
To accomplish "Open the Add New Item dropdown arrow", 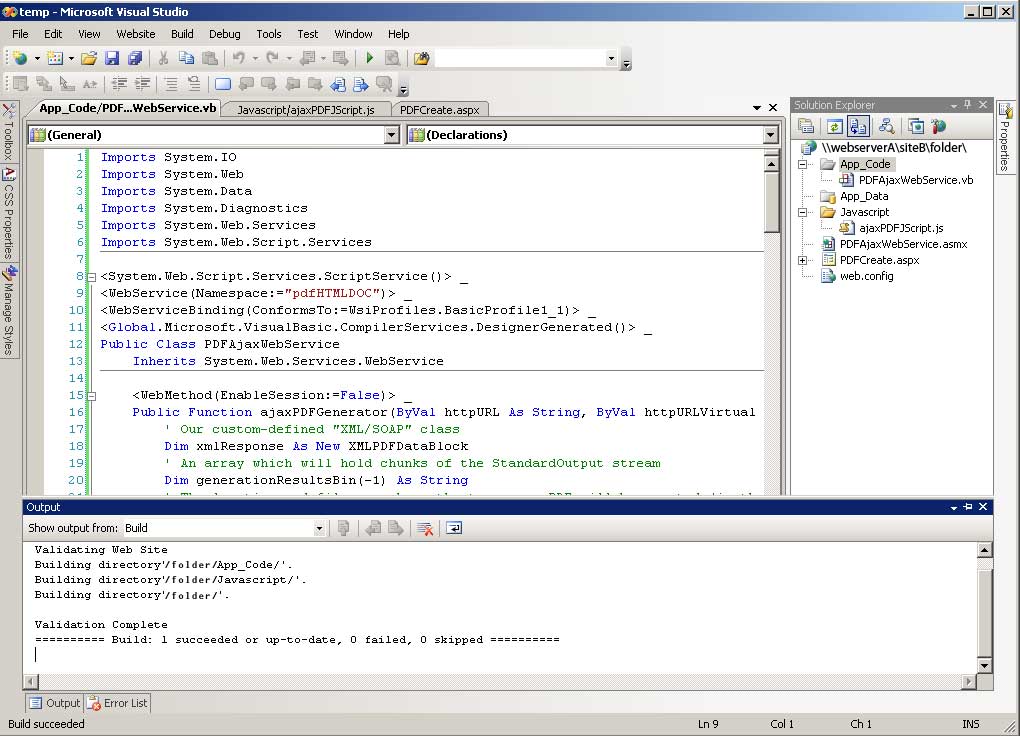I will pos(71,59).
